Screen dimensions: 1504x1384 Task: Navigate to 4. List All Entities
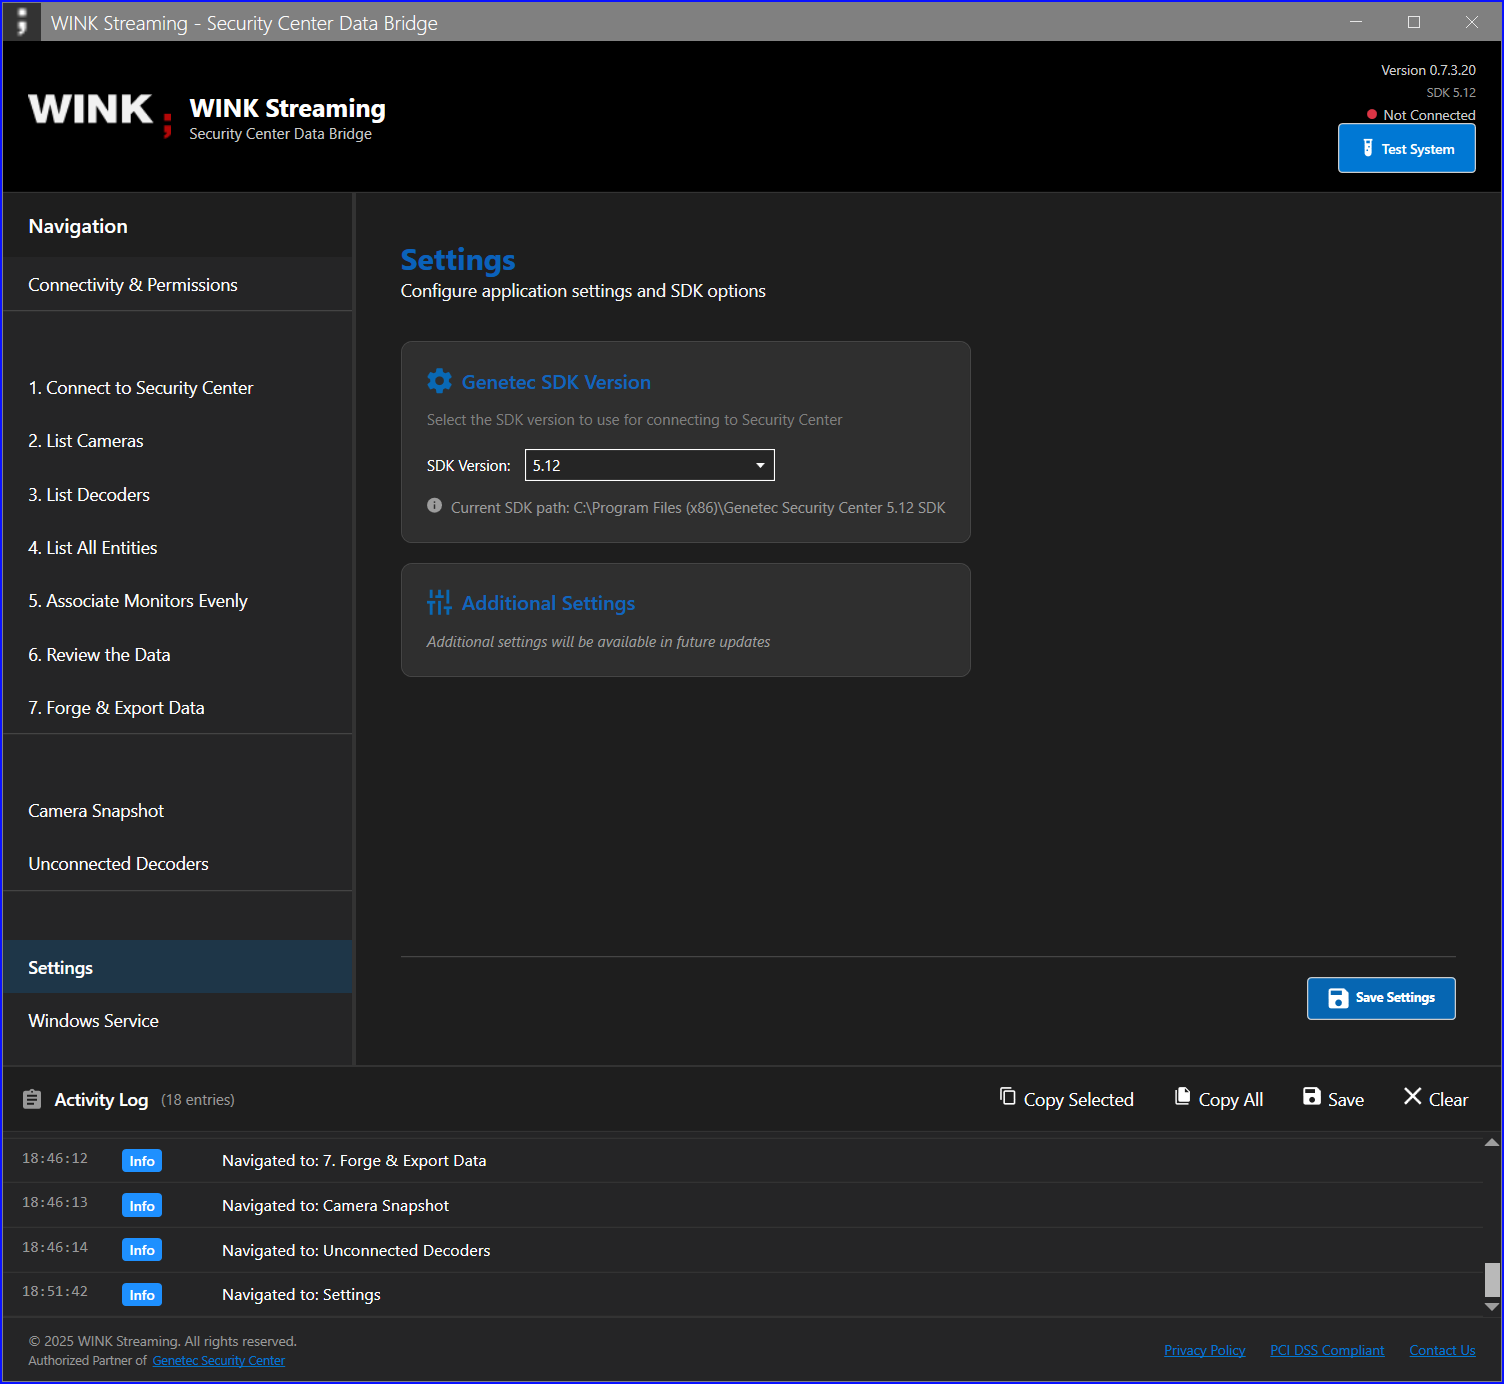[177, 548]
